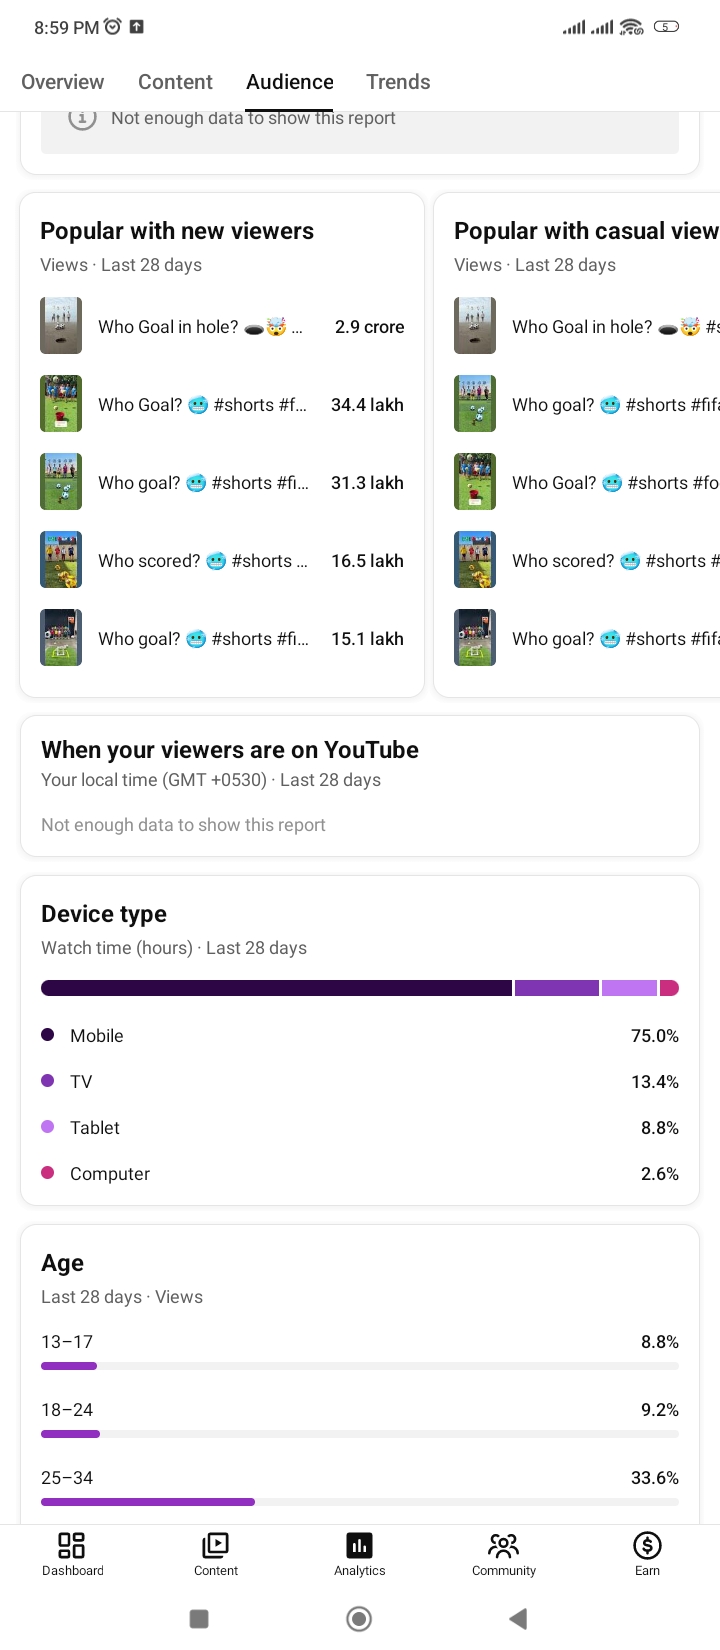Tap thumbnail of video with 16.5 lakh views
This screenshot has width=720, height=1650.
(x=61, y=560)
